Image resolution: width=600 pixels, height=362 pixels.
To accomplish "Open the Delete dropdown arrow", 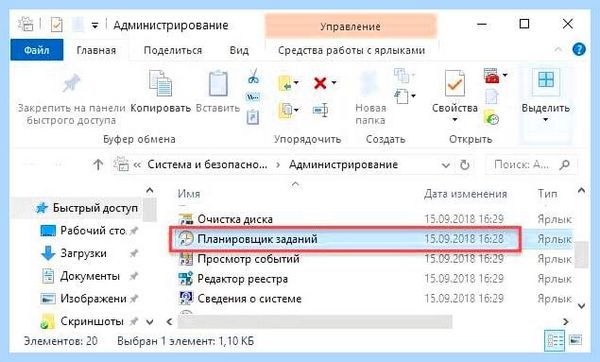I will (x=334, y=83).
